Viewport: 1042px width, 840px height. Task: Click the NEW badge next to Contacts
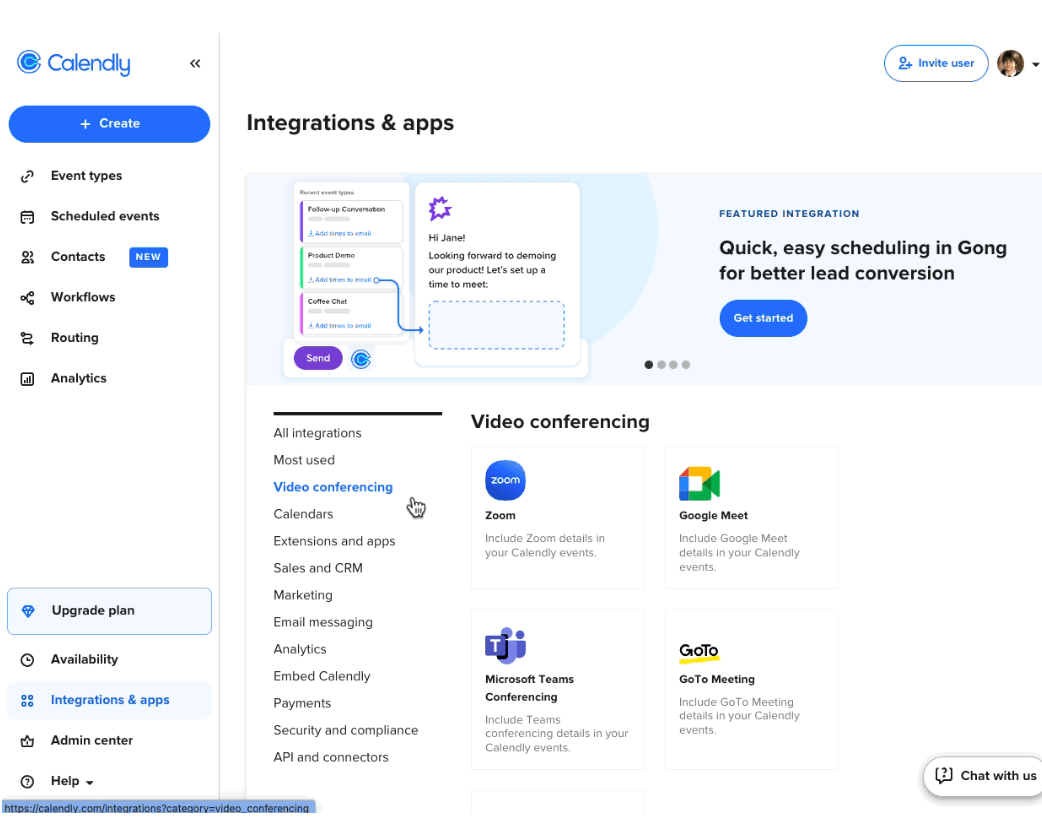[x=148, y=257]
